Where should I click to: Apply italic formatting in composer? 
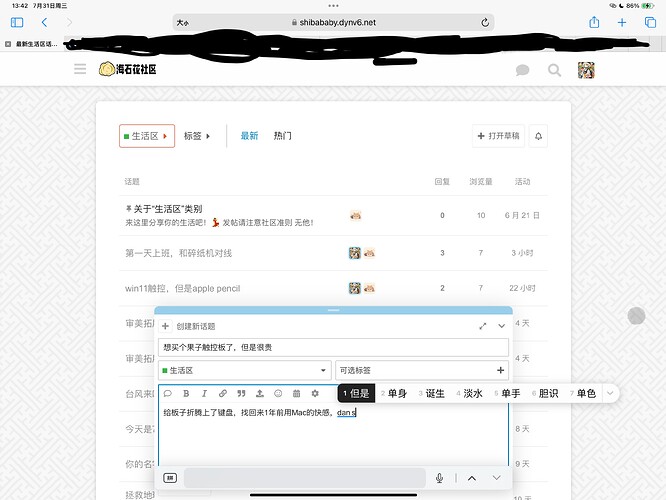coord(204,393)
